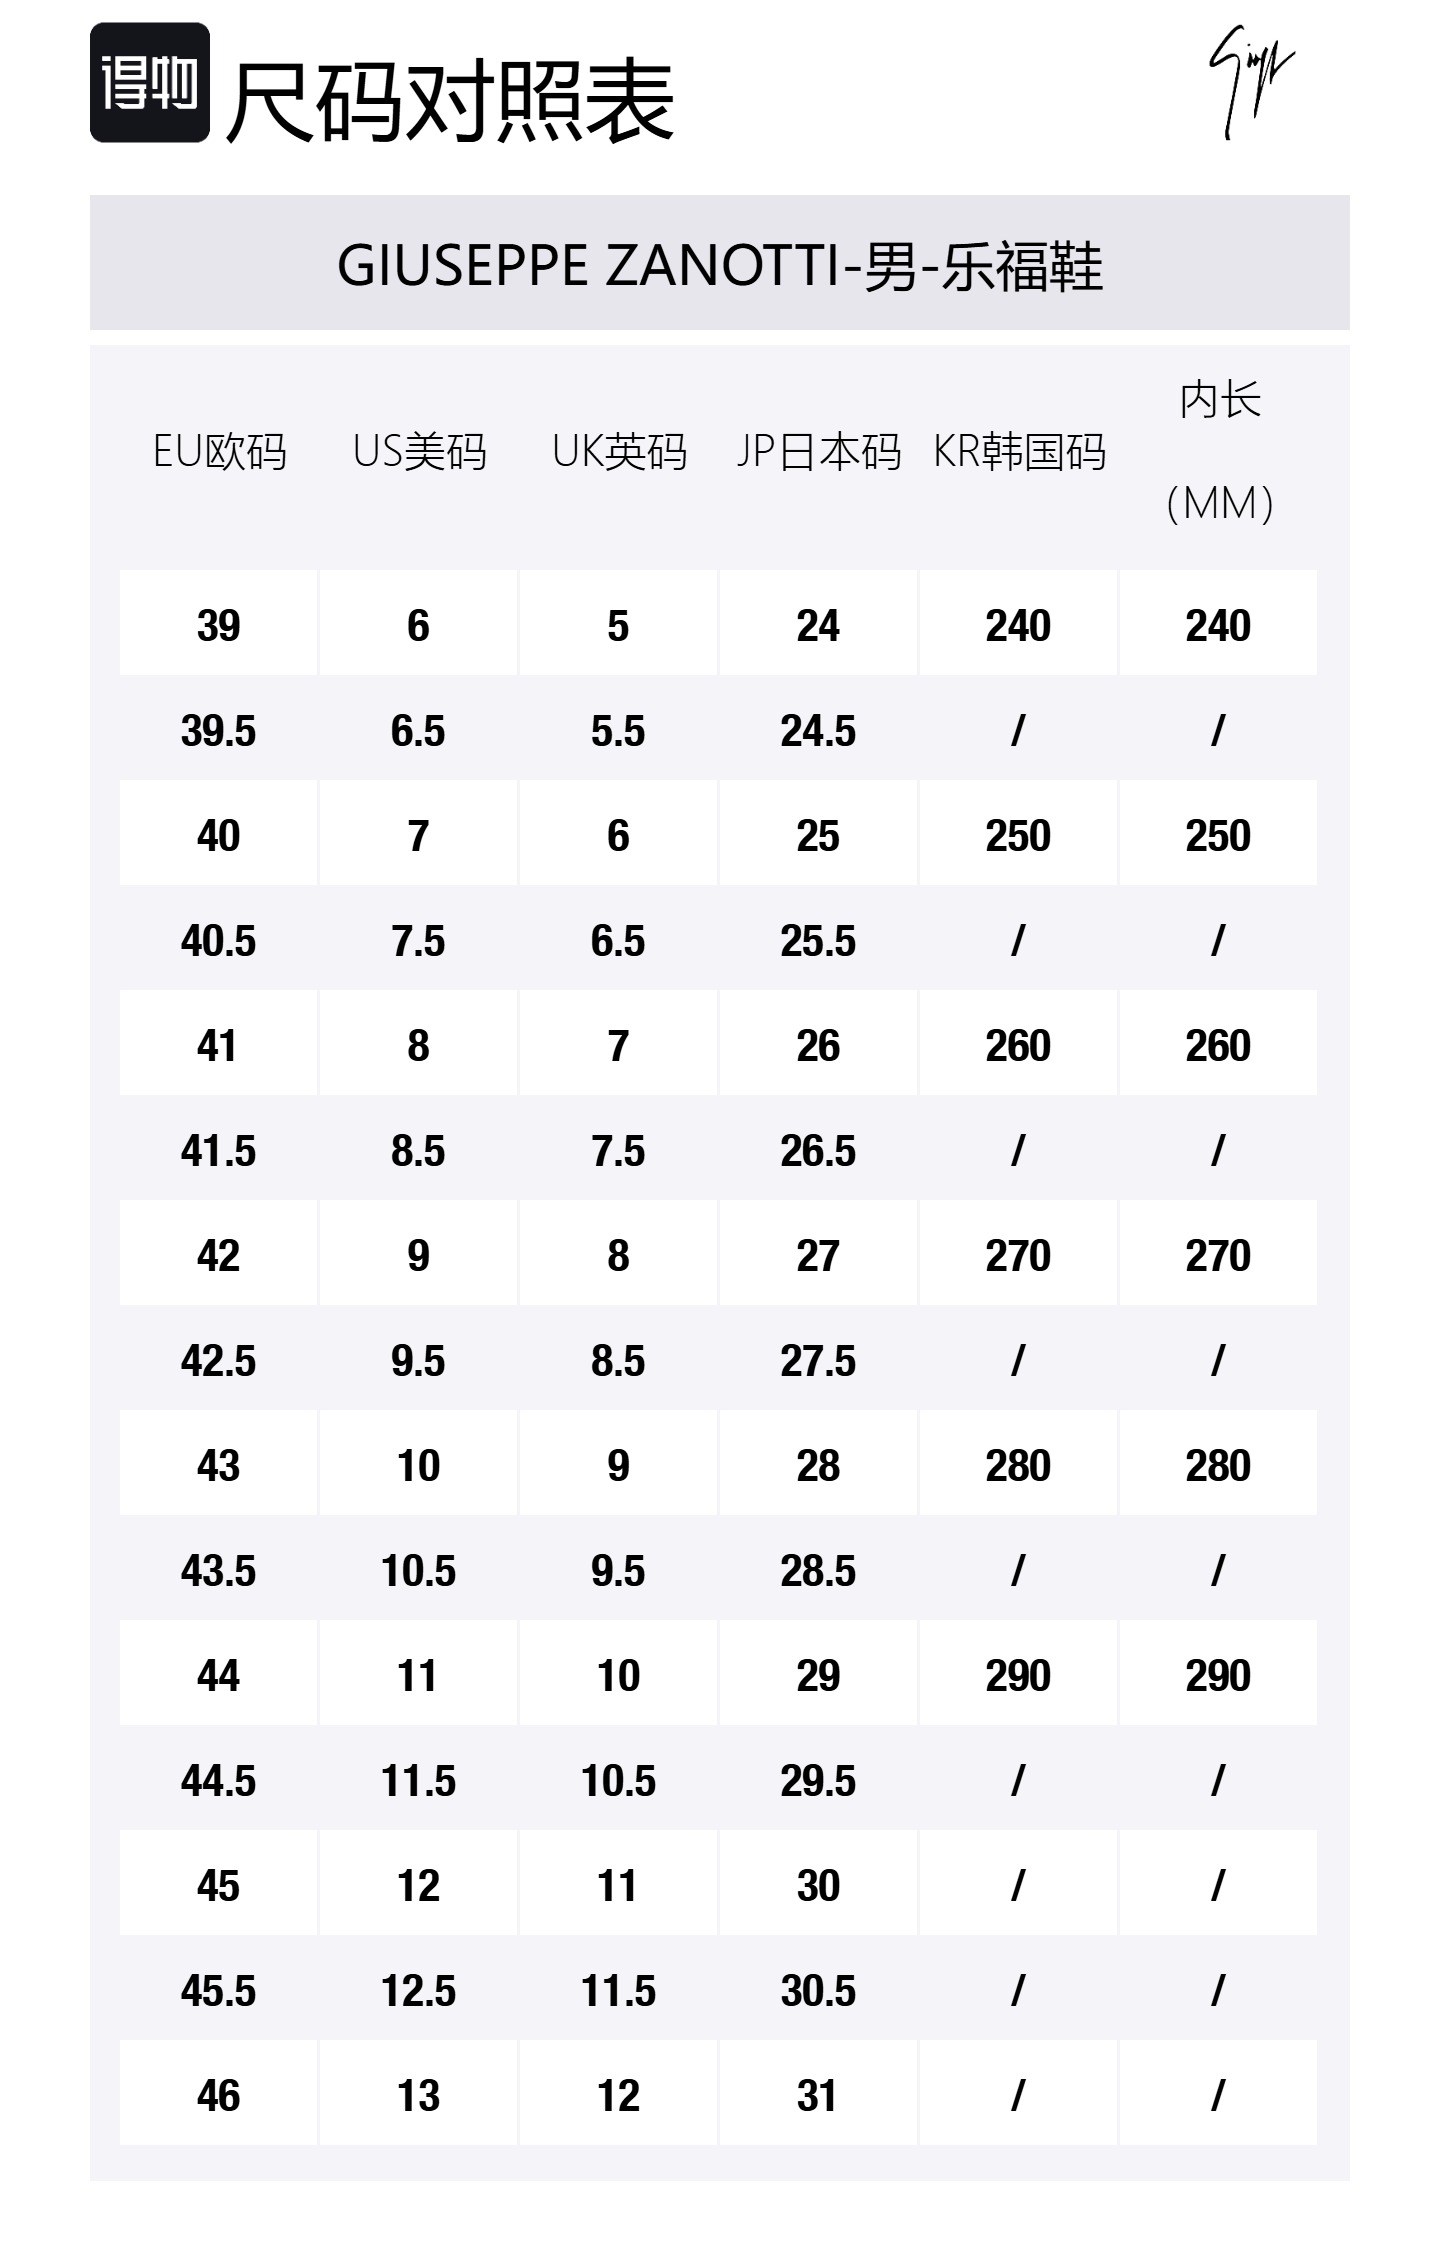Screen dimensions: 1443x2259
Task: Select the JP size 24.5 cell
Action: pos(818,731)
